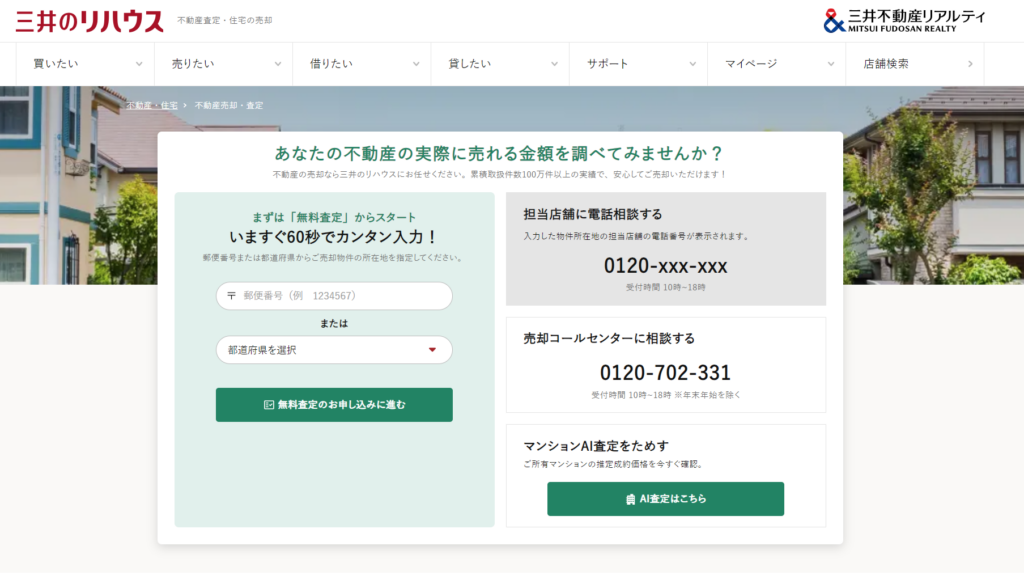
Task: Click the form icon on 無料査定 button
Action: point(268,405)
